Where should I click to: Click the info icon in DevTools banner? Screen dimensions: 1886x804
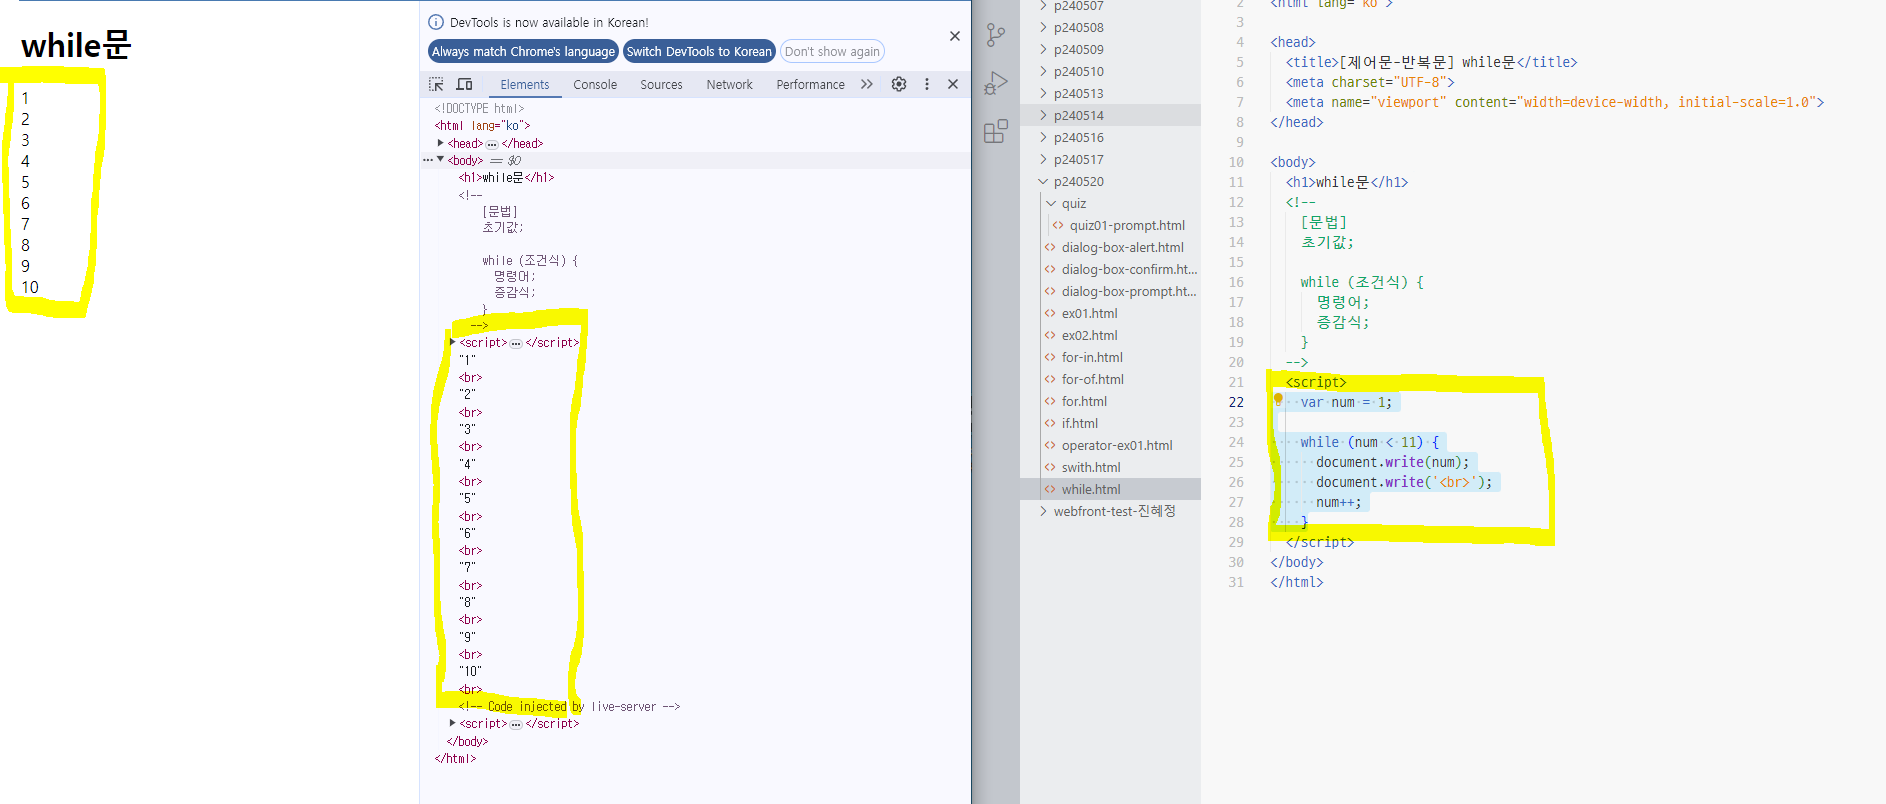click(436, 22)
